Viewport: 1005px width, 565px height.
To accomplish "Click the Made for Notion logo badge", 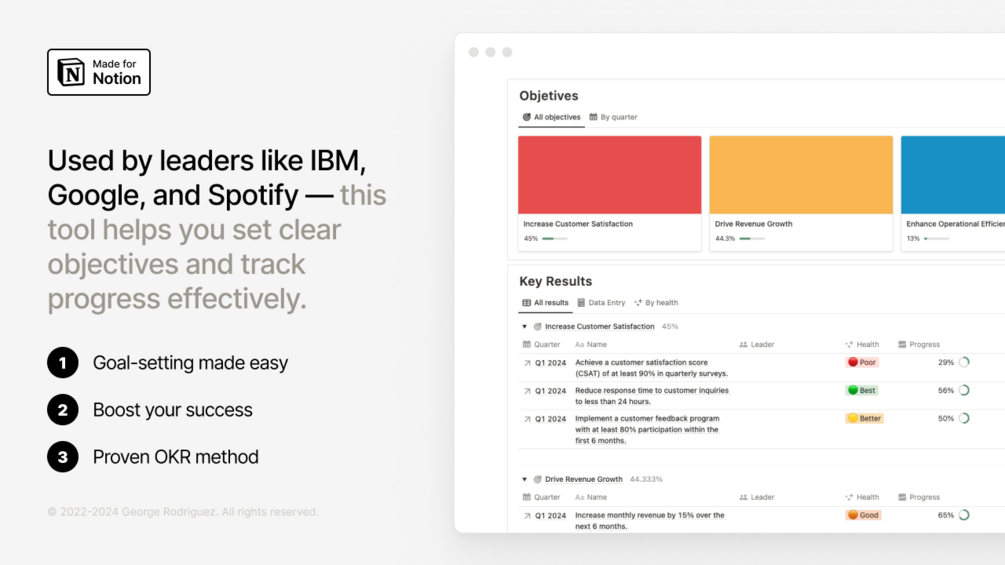I will point(99,72).
